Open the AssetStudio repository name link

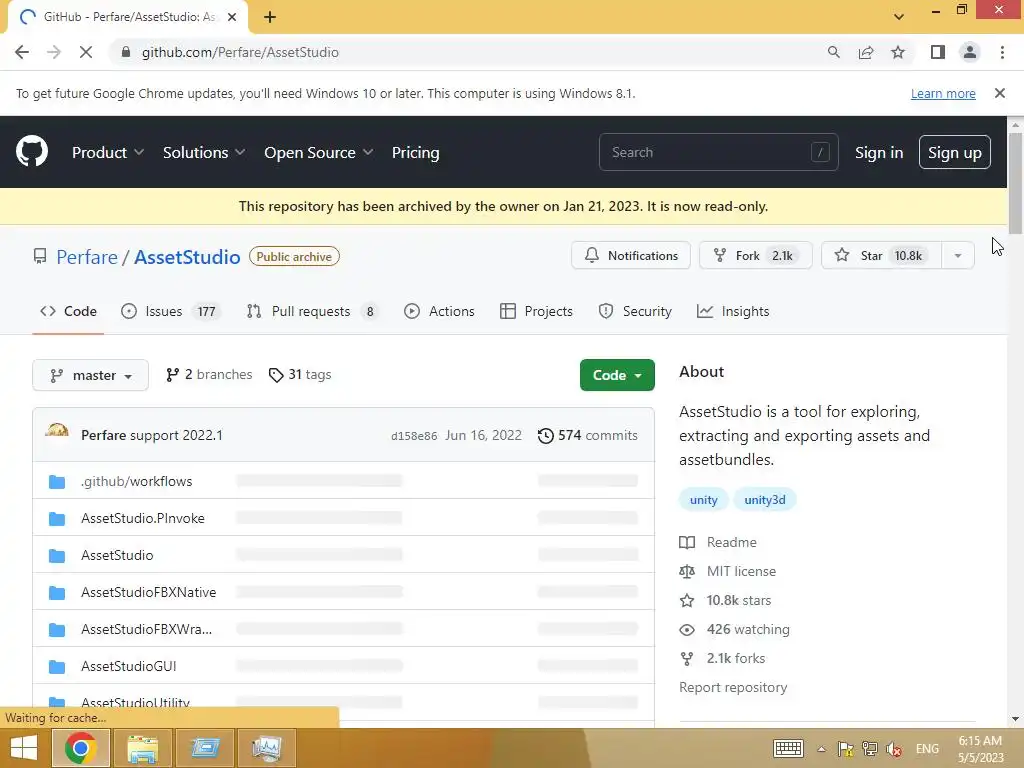pos(187,257)
